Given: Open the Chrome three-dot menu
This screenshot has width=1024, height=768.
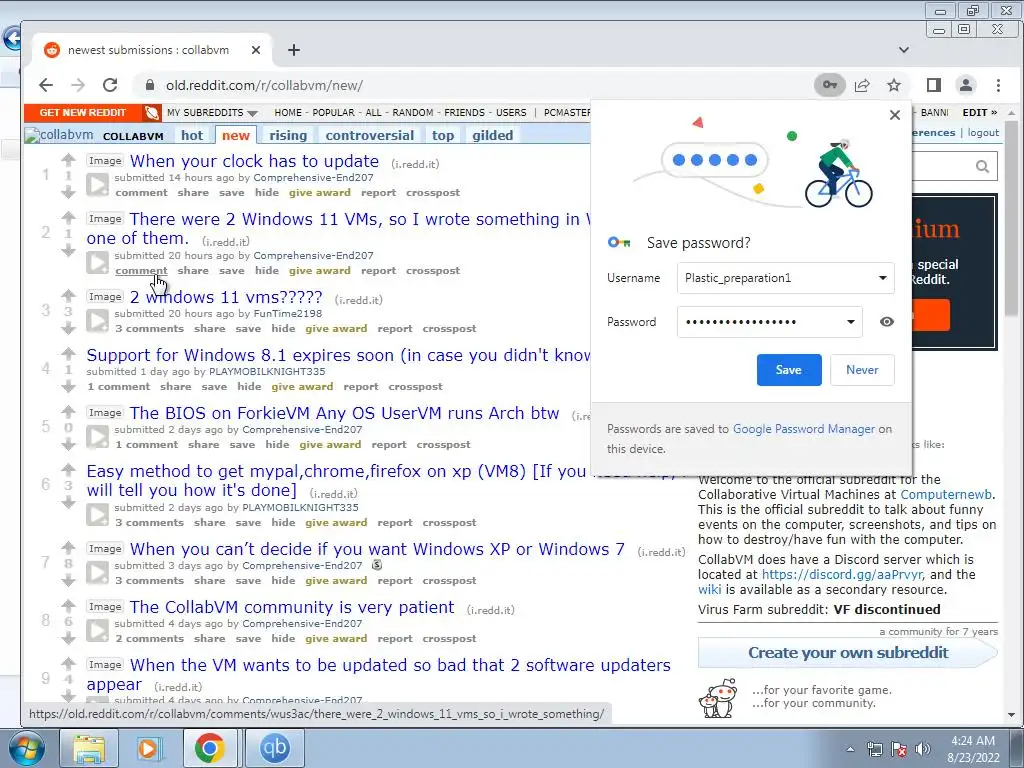Looking at the screenshot, I should point(998,85).
